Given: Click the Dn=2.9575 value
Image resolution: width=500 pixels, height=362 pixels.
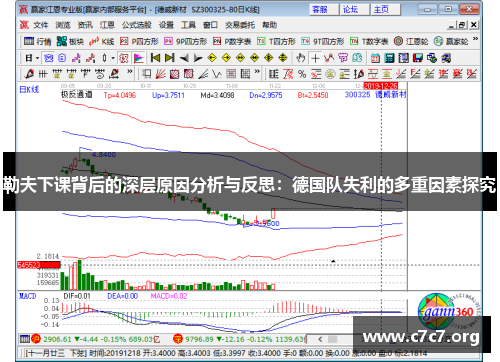Looking at the screenshot, I should [266, 95].
